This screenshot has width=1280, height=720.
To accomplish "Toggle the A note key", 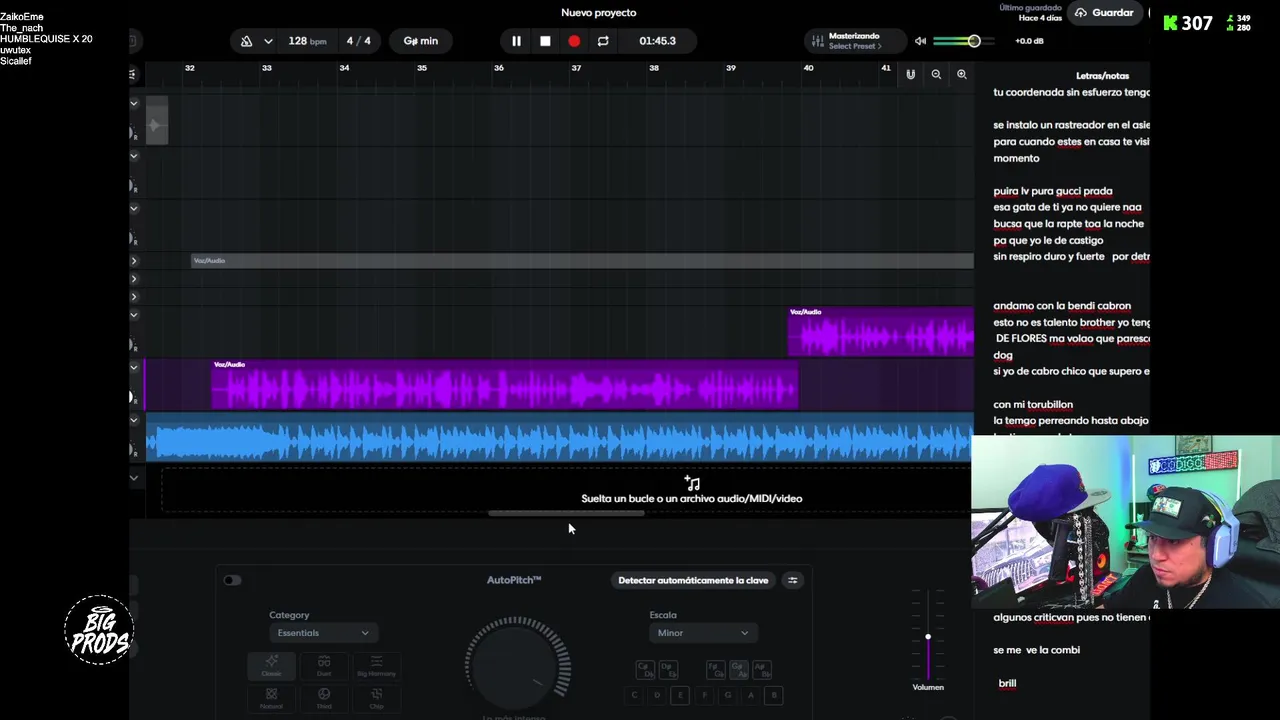I will [x=750, y=695].
